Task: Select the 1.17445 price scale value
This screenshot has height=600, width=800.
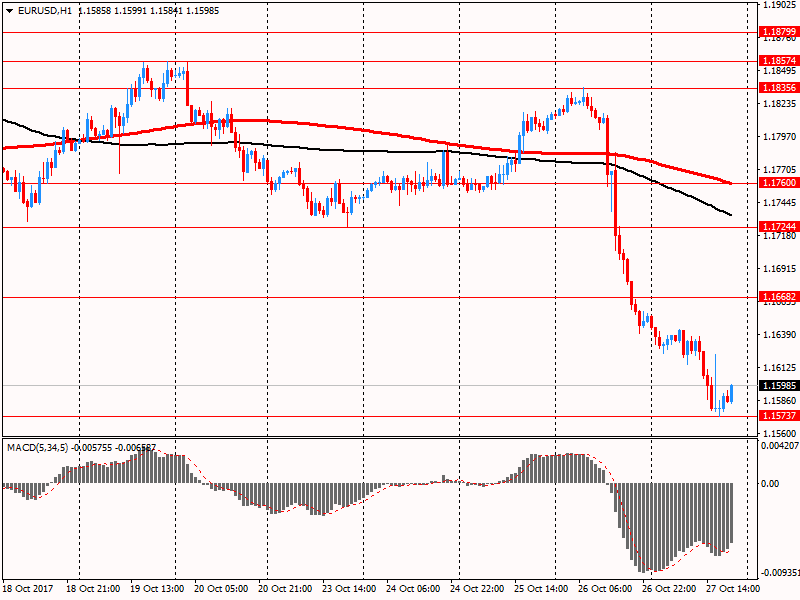Action: point(780,203)
